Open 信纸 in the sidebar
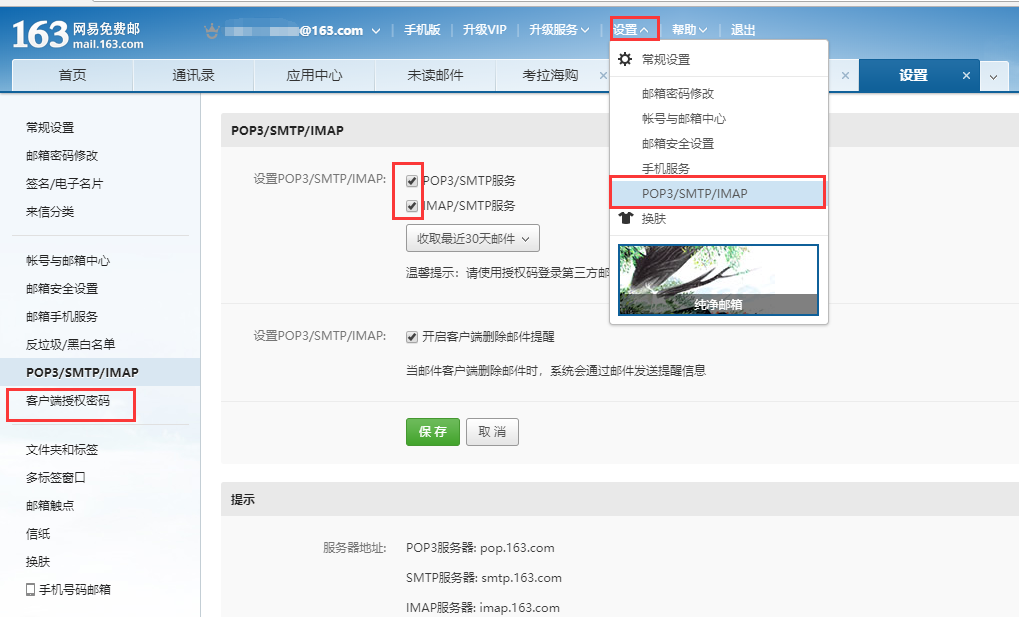The width and height of the screenshot is (1019, 617). click(38, 534)
